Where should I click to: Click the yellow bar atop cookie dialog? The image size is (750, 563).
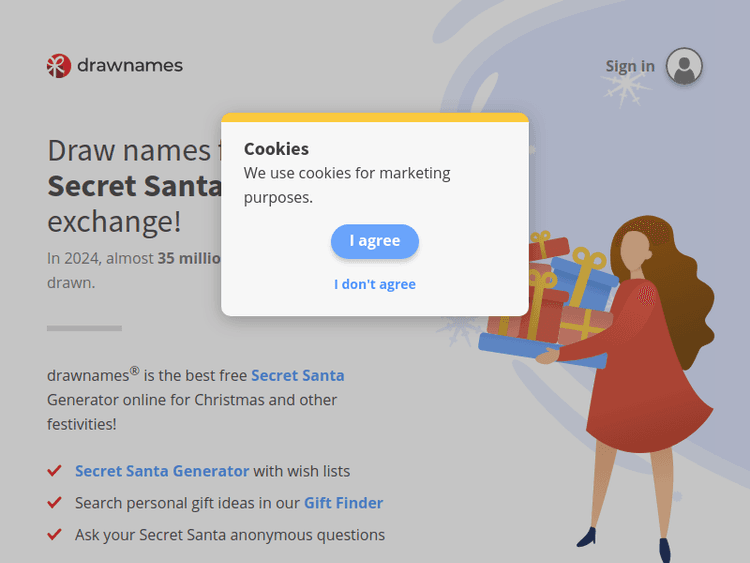pyautogui.click(x=375, y=117)
